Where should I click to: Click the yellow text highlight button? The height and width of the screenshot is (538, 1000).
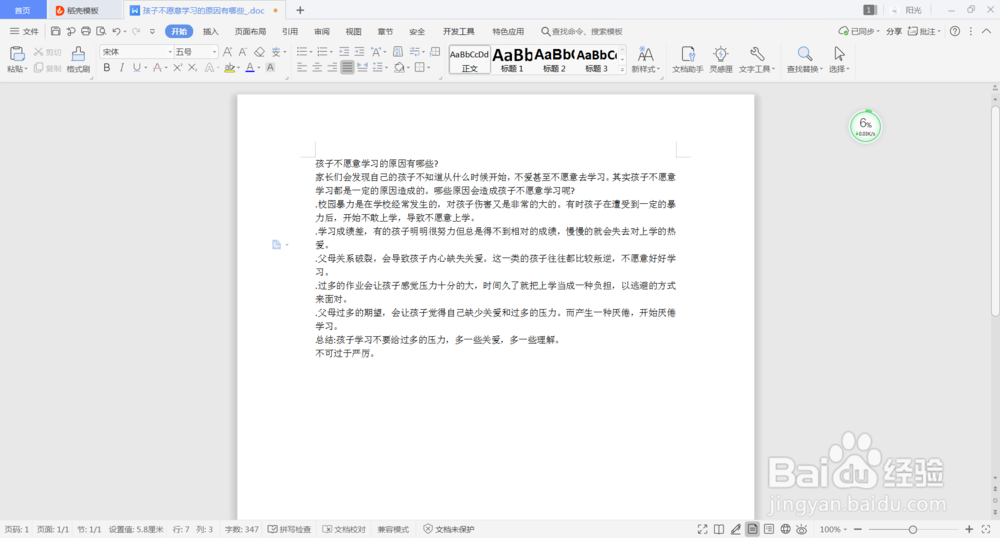click(230, 68)
